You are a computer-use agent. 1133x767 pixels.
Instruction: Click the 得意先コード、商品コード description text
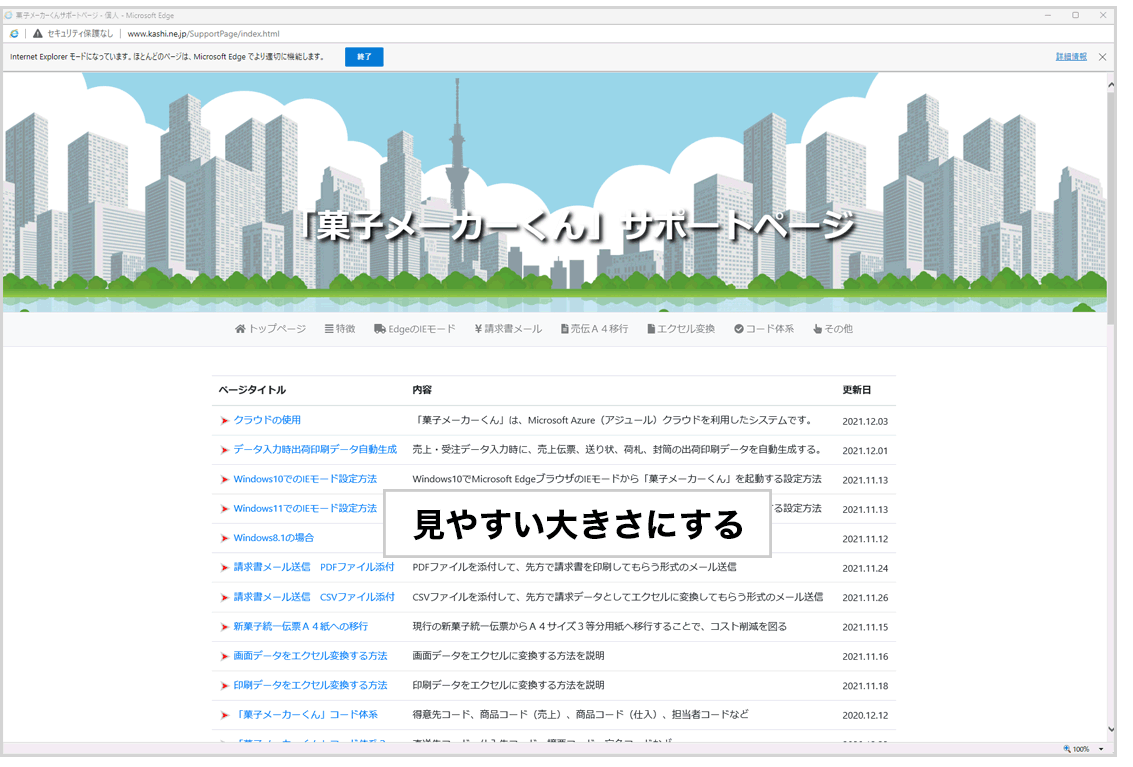click(x=580, y=715)
